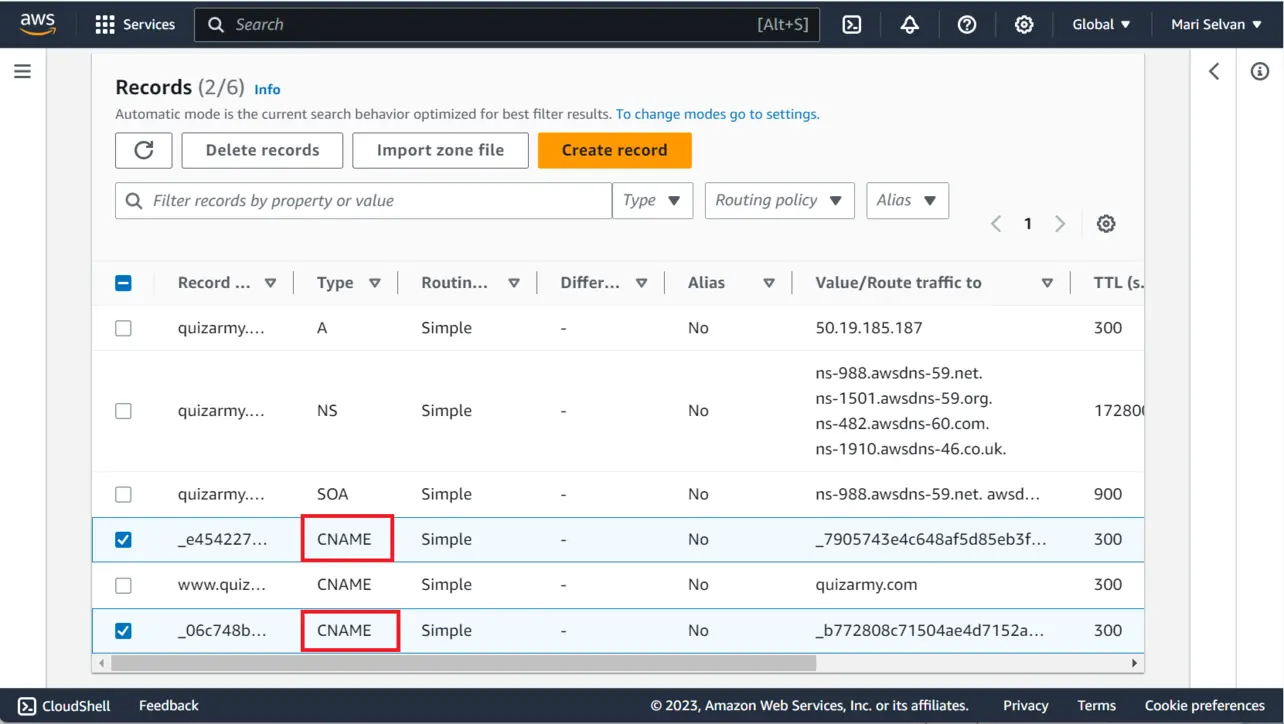This screenshot has height=724, width=1284.
Task: Open the info panel icon
Action: point(1260,71)
